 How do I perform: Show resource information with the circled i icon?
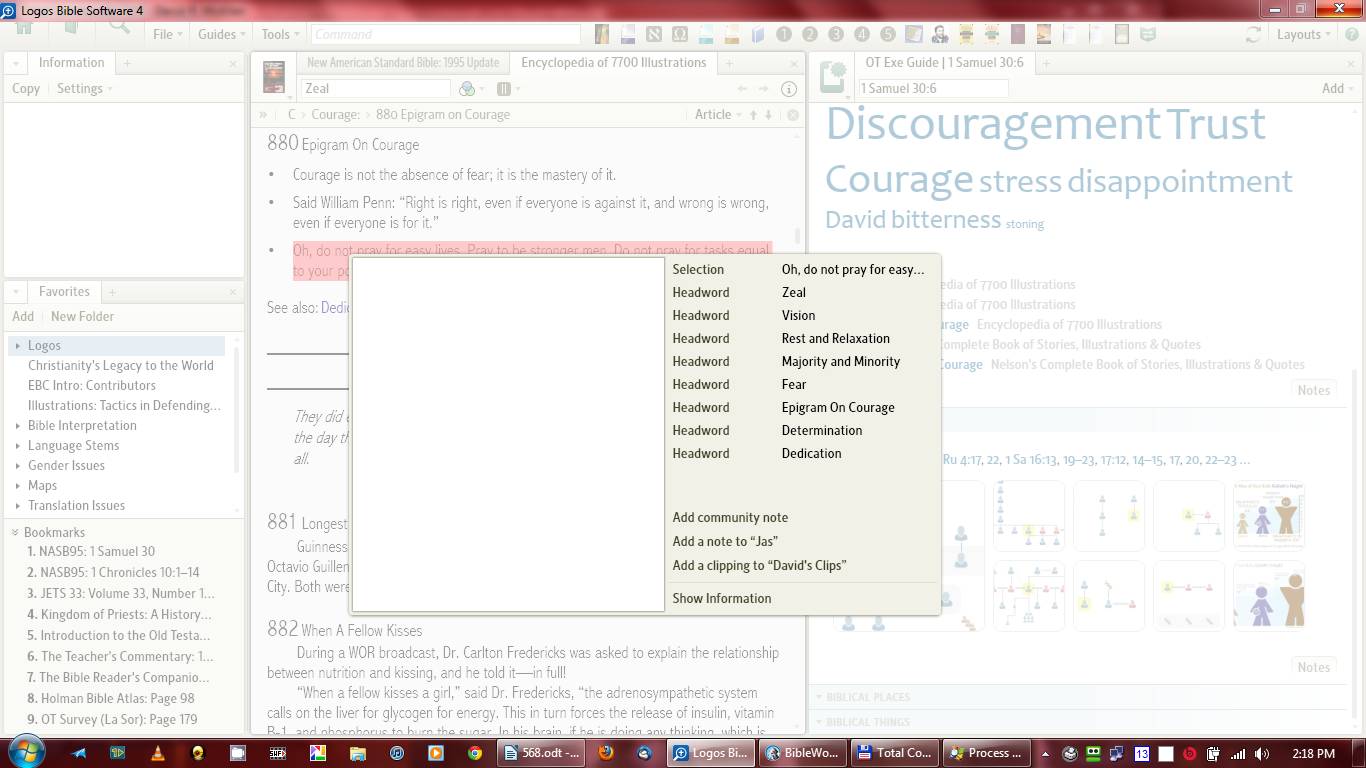[789, 89]
